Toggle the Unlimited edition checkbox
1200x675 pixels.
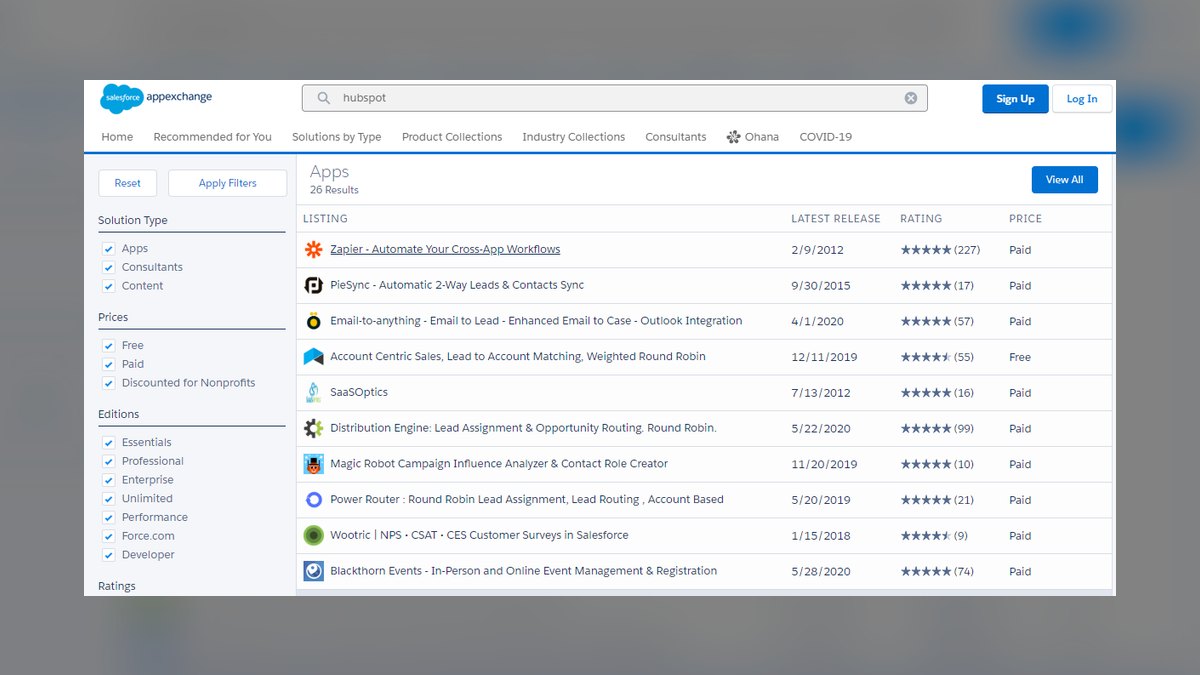pos(109,499)
